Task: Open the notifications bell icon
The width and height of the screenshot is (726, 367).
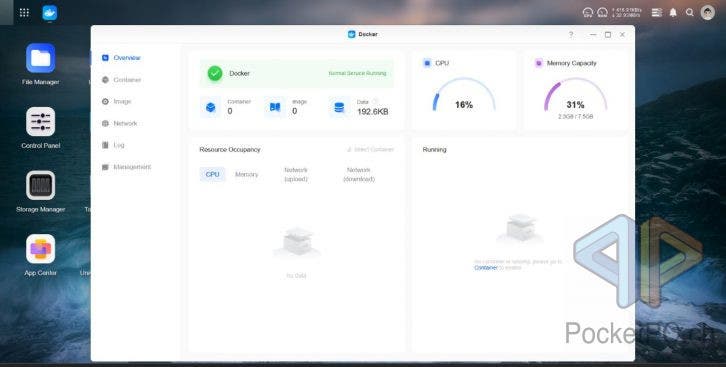Action: [x=673, y=12]
